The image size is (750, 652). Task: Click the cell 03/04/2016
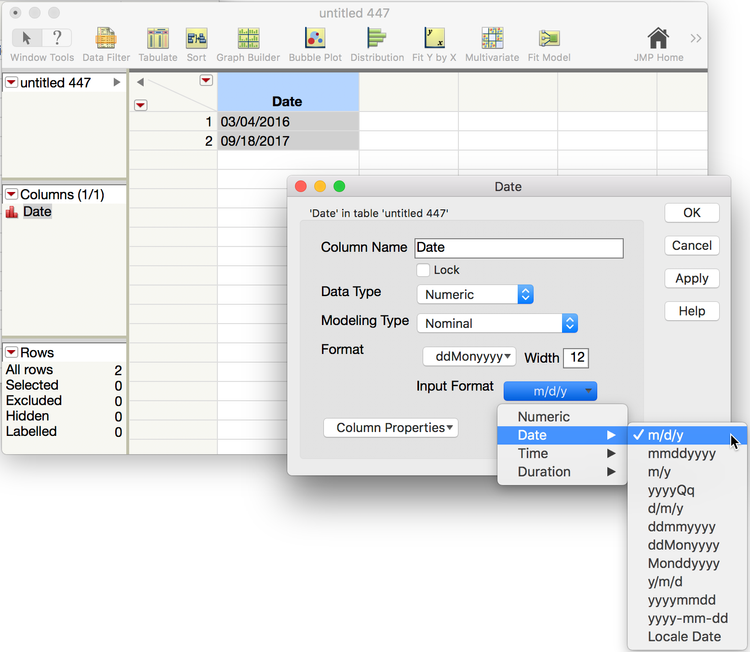[288, 122]
